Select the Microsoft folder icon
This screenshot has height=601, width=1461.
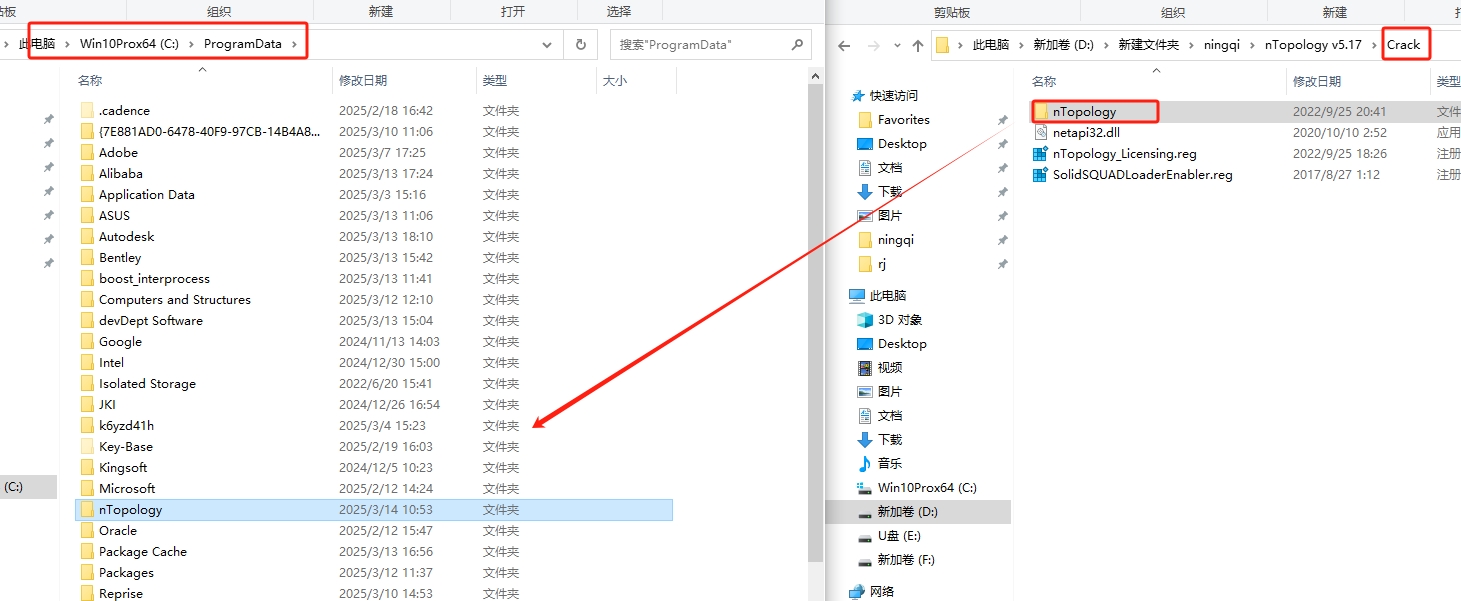tap(87, 488)
